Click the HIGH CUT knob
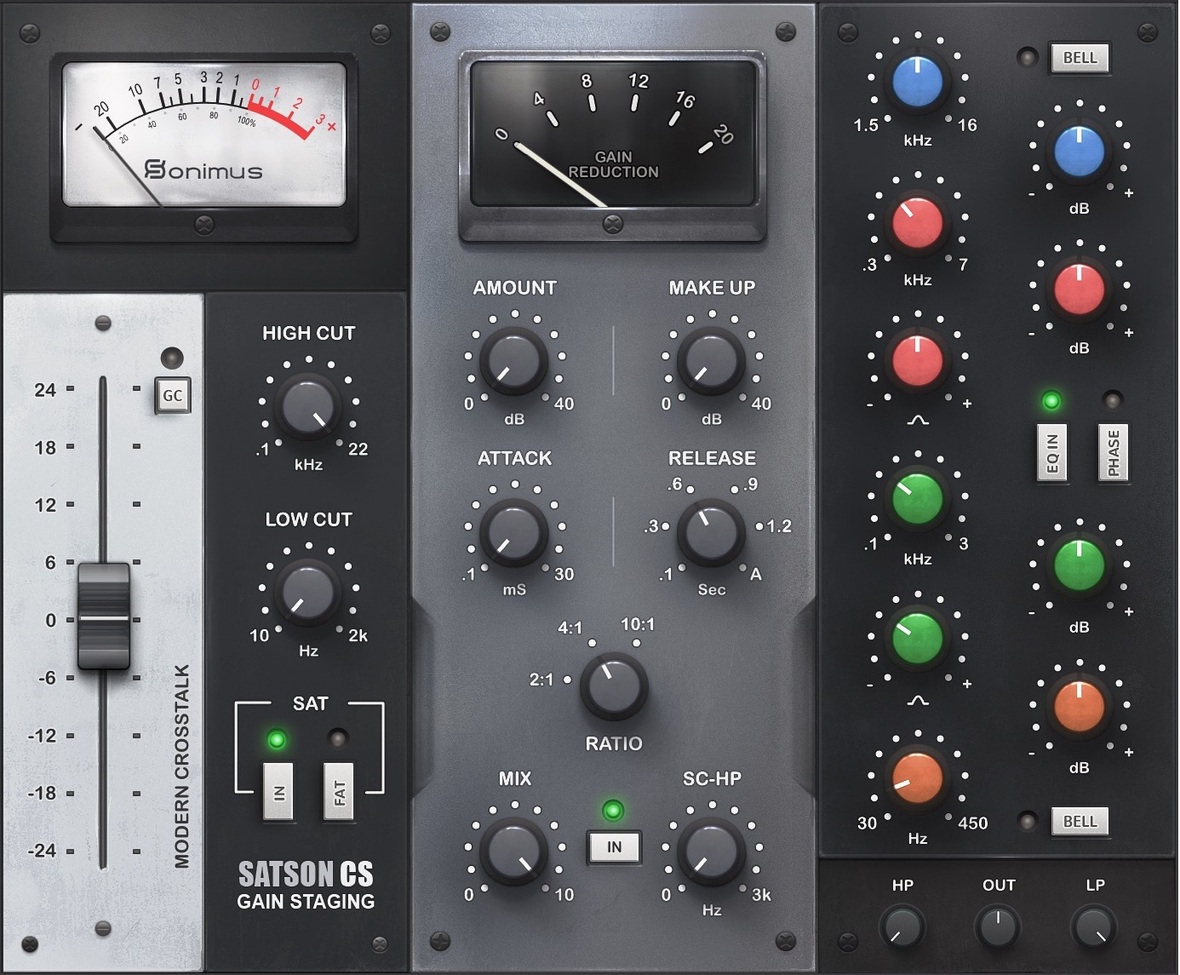Viewport: 1180px width, 975px height. click(x=308, y=407)
